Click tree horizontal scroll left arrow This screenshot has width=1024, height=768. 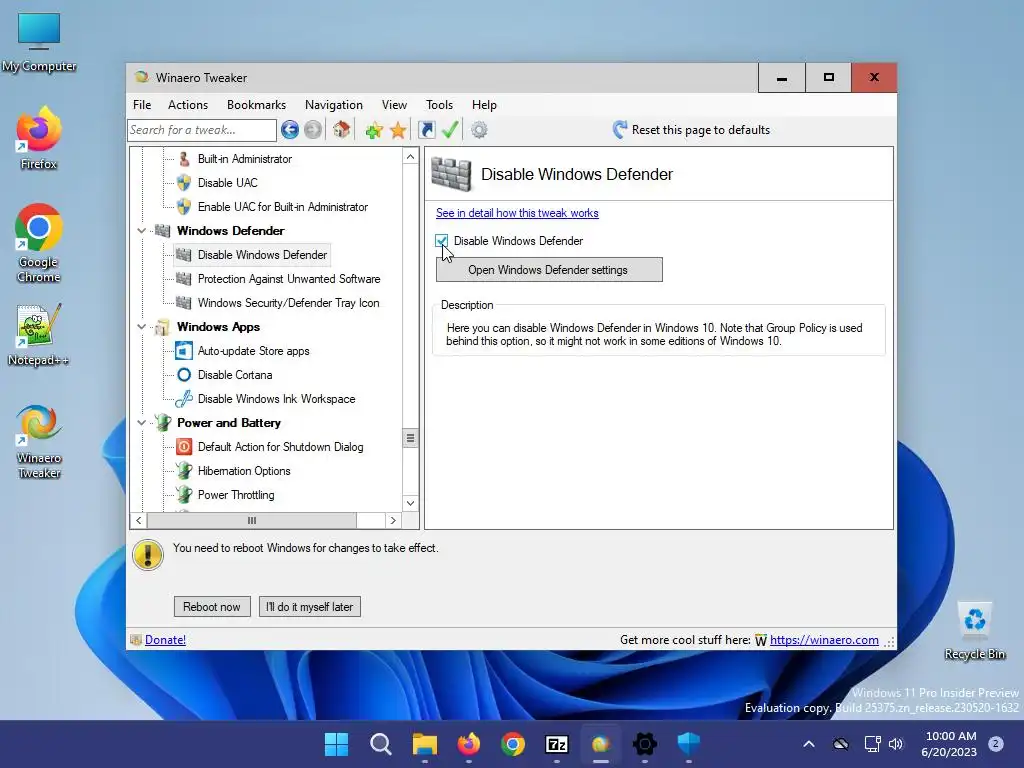[x=138, y=520]
